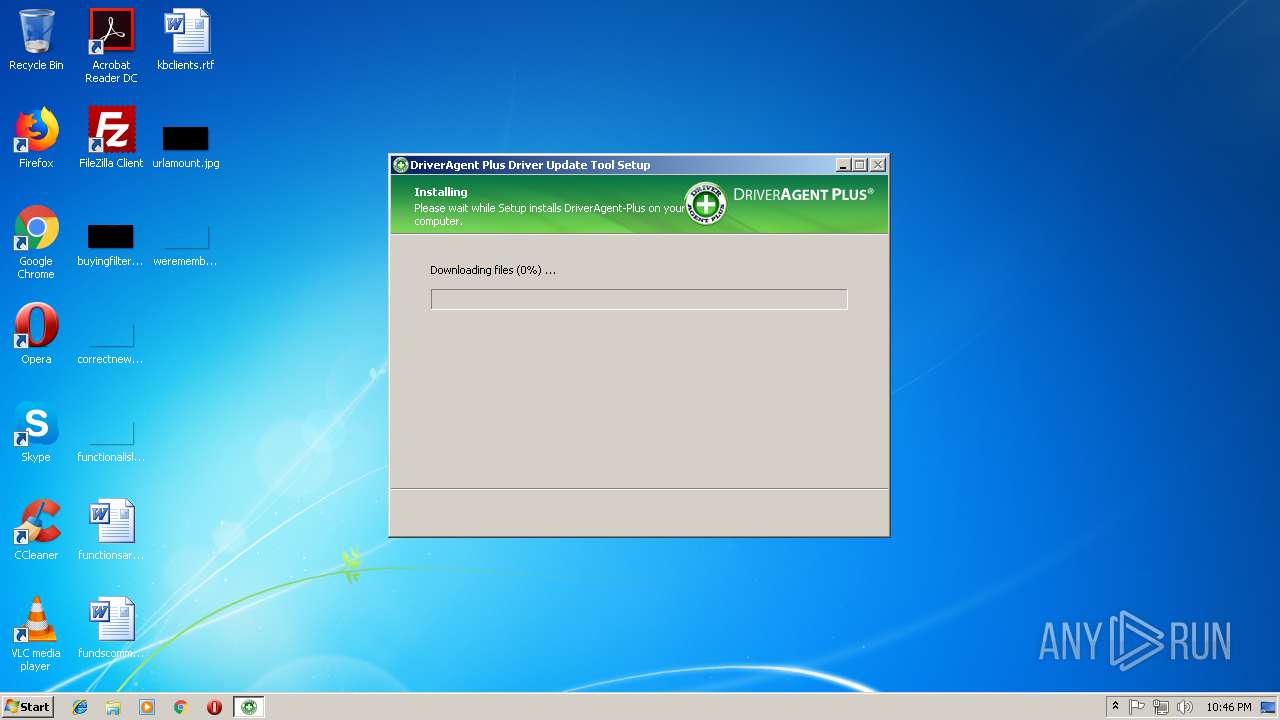Select the kbclients.rtf document icon
This screenshot has width=1280, height=720.
[x=186, y=40]
